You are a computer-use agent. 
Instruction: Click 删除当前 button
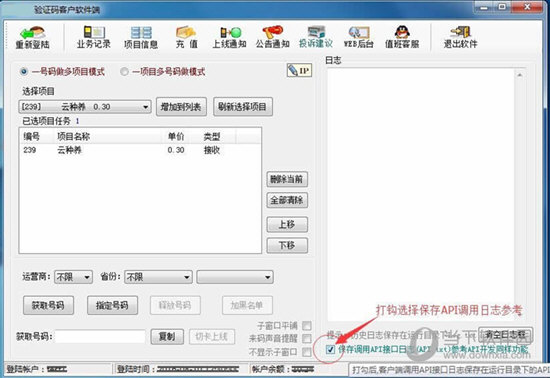(x=287, y=179)
